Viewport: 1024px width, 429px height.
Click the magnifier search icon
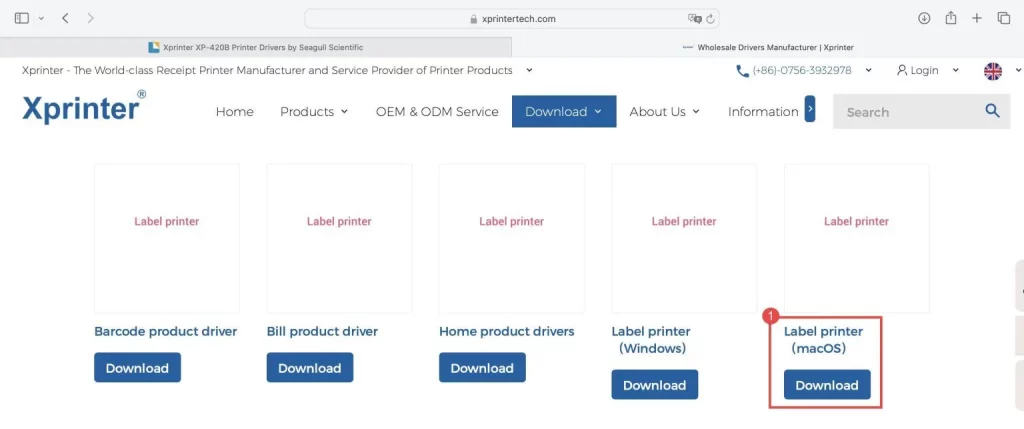[993, 111]
